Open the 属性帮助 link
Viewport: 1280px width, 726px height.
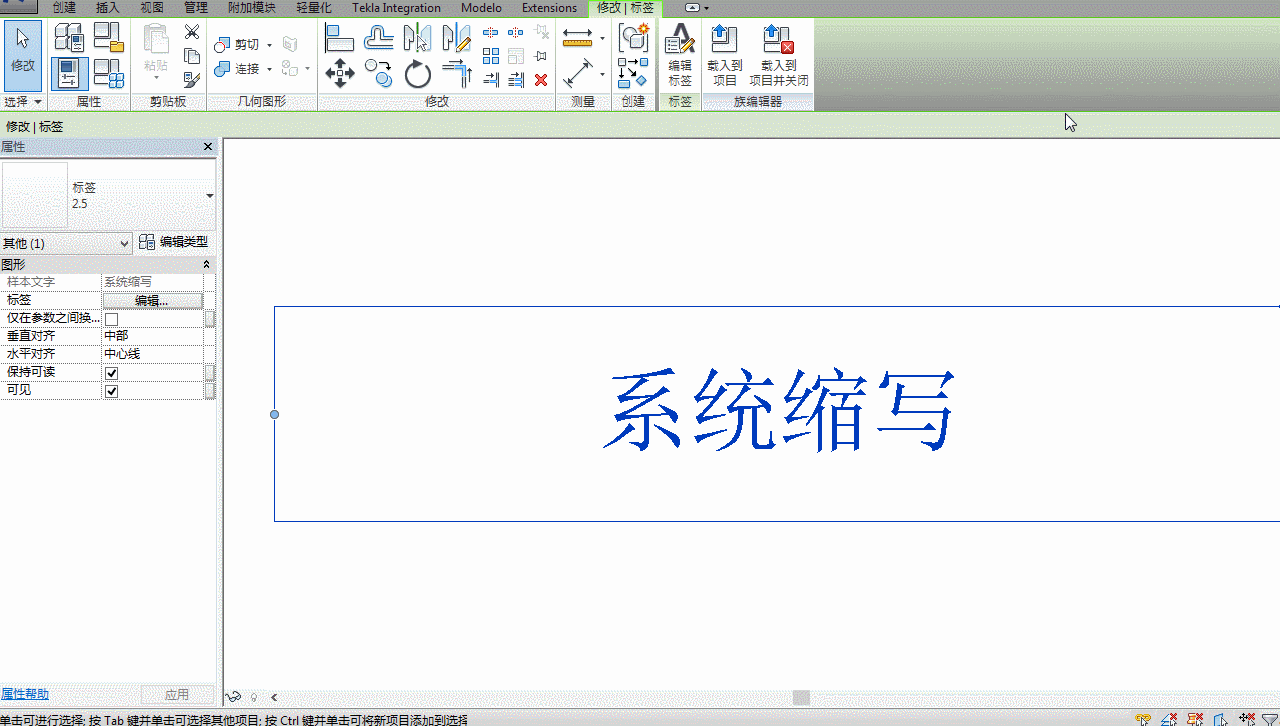pos(25,694)
